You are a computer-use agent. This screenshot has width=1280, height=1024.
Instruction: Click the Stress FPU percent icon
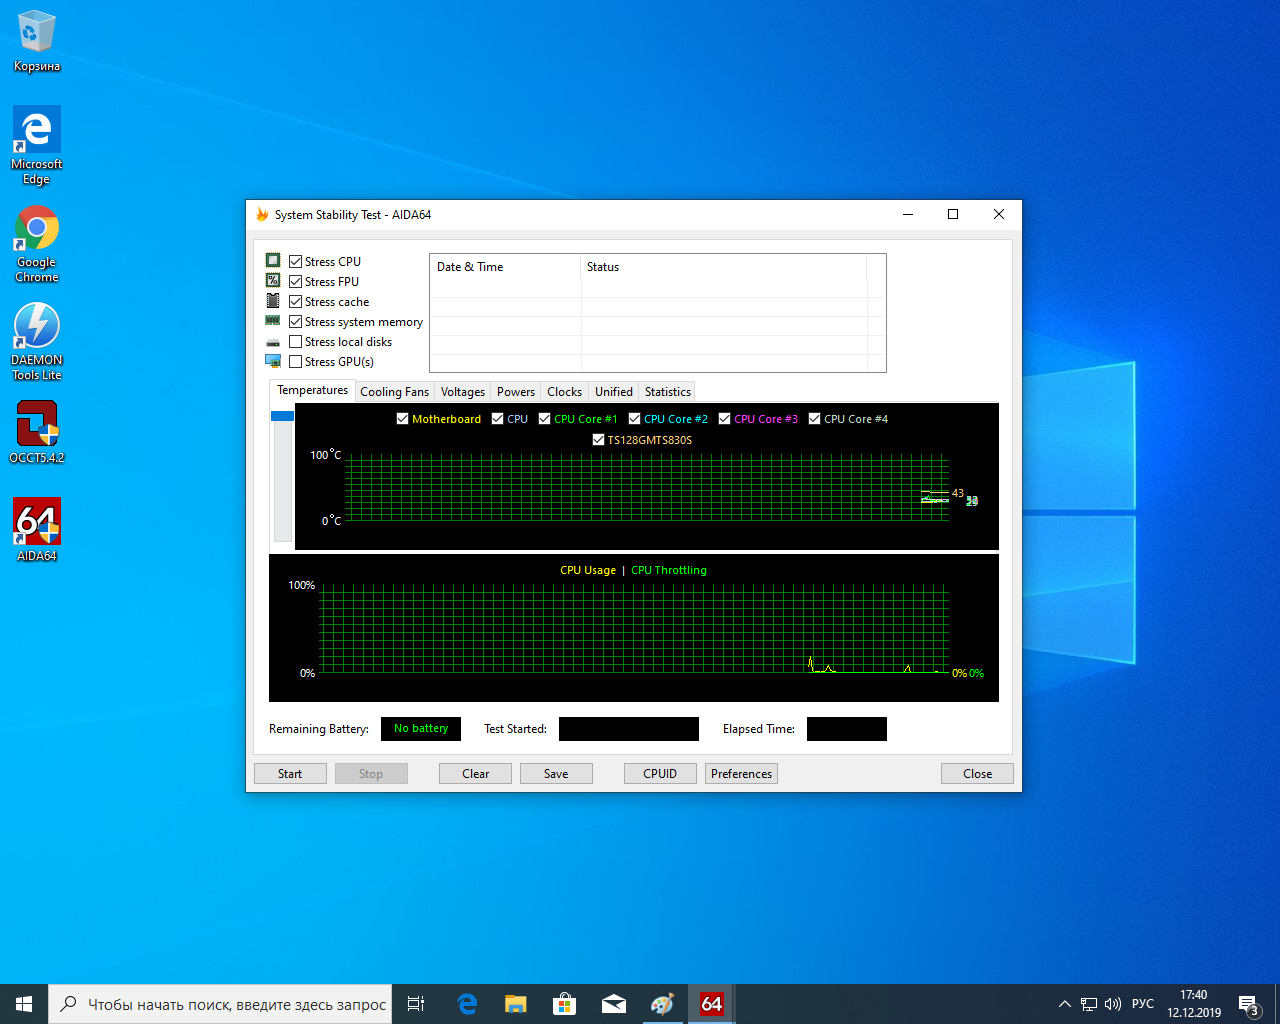[x=273, y=280]
